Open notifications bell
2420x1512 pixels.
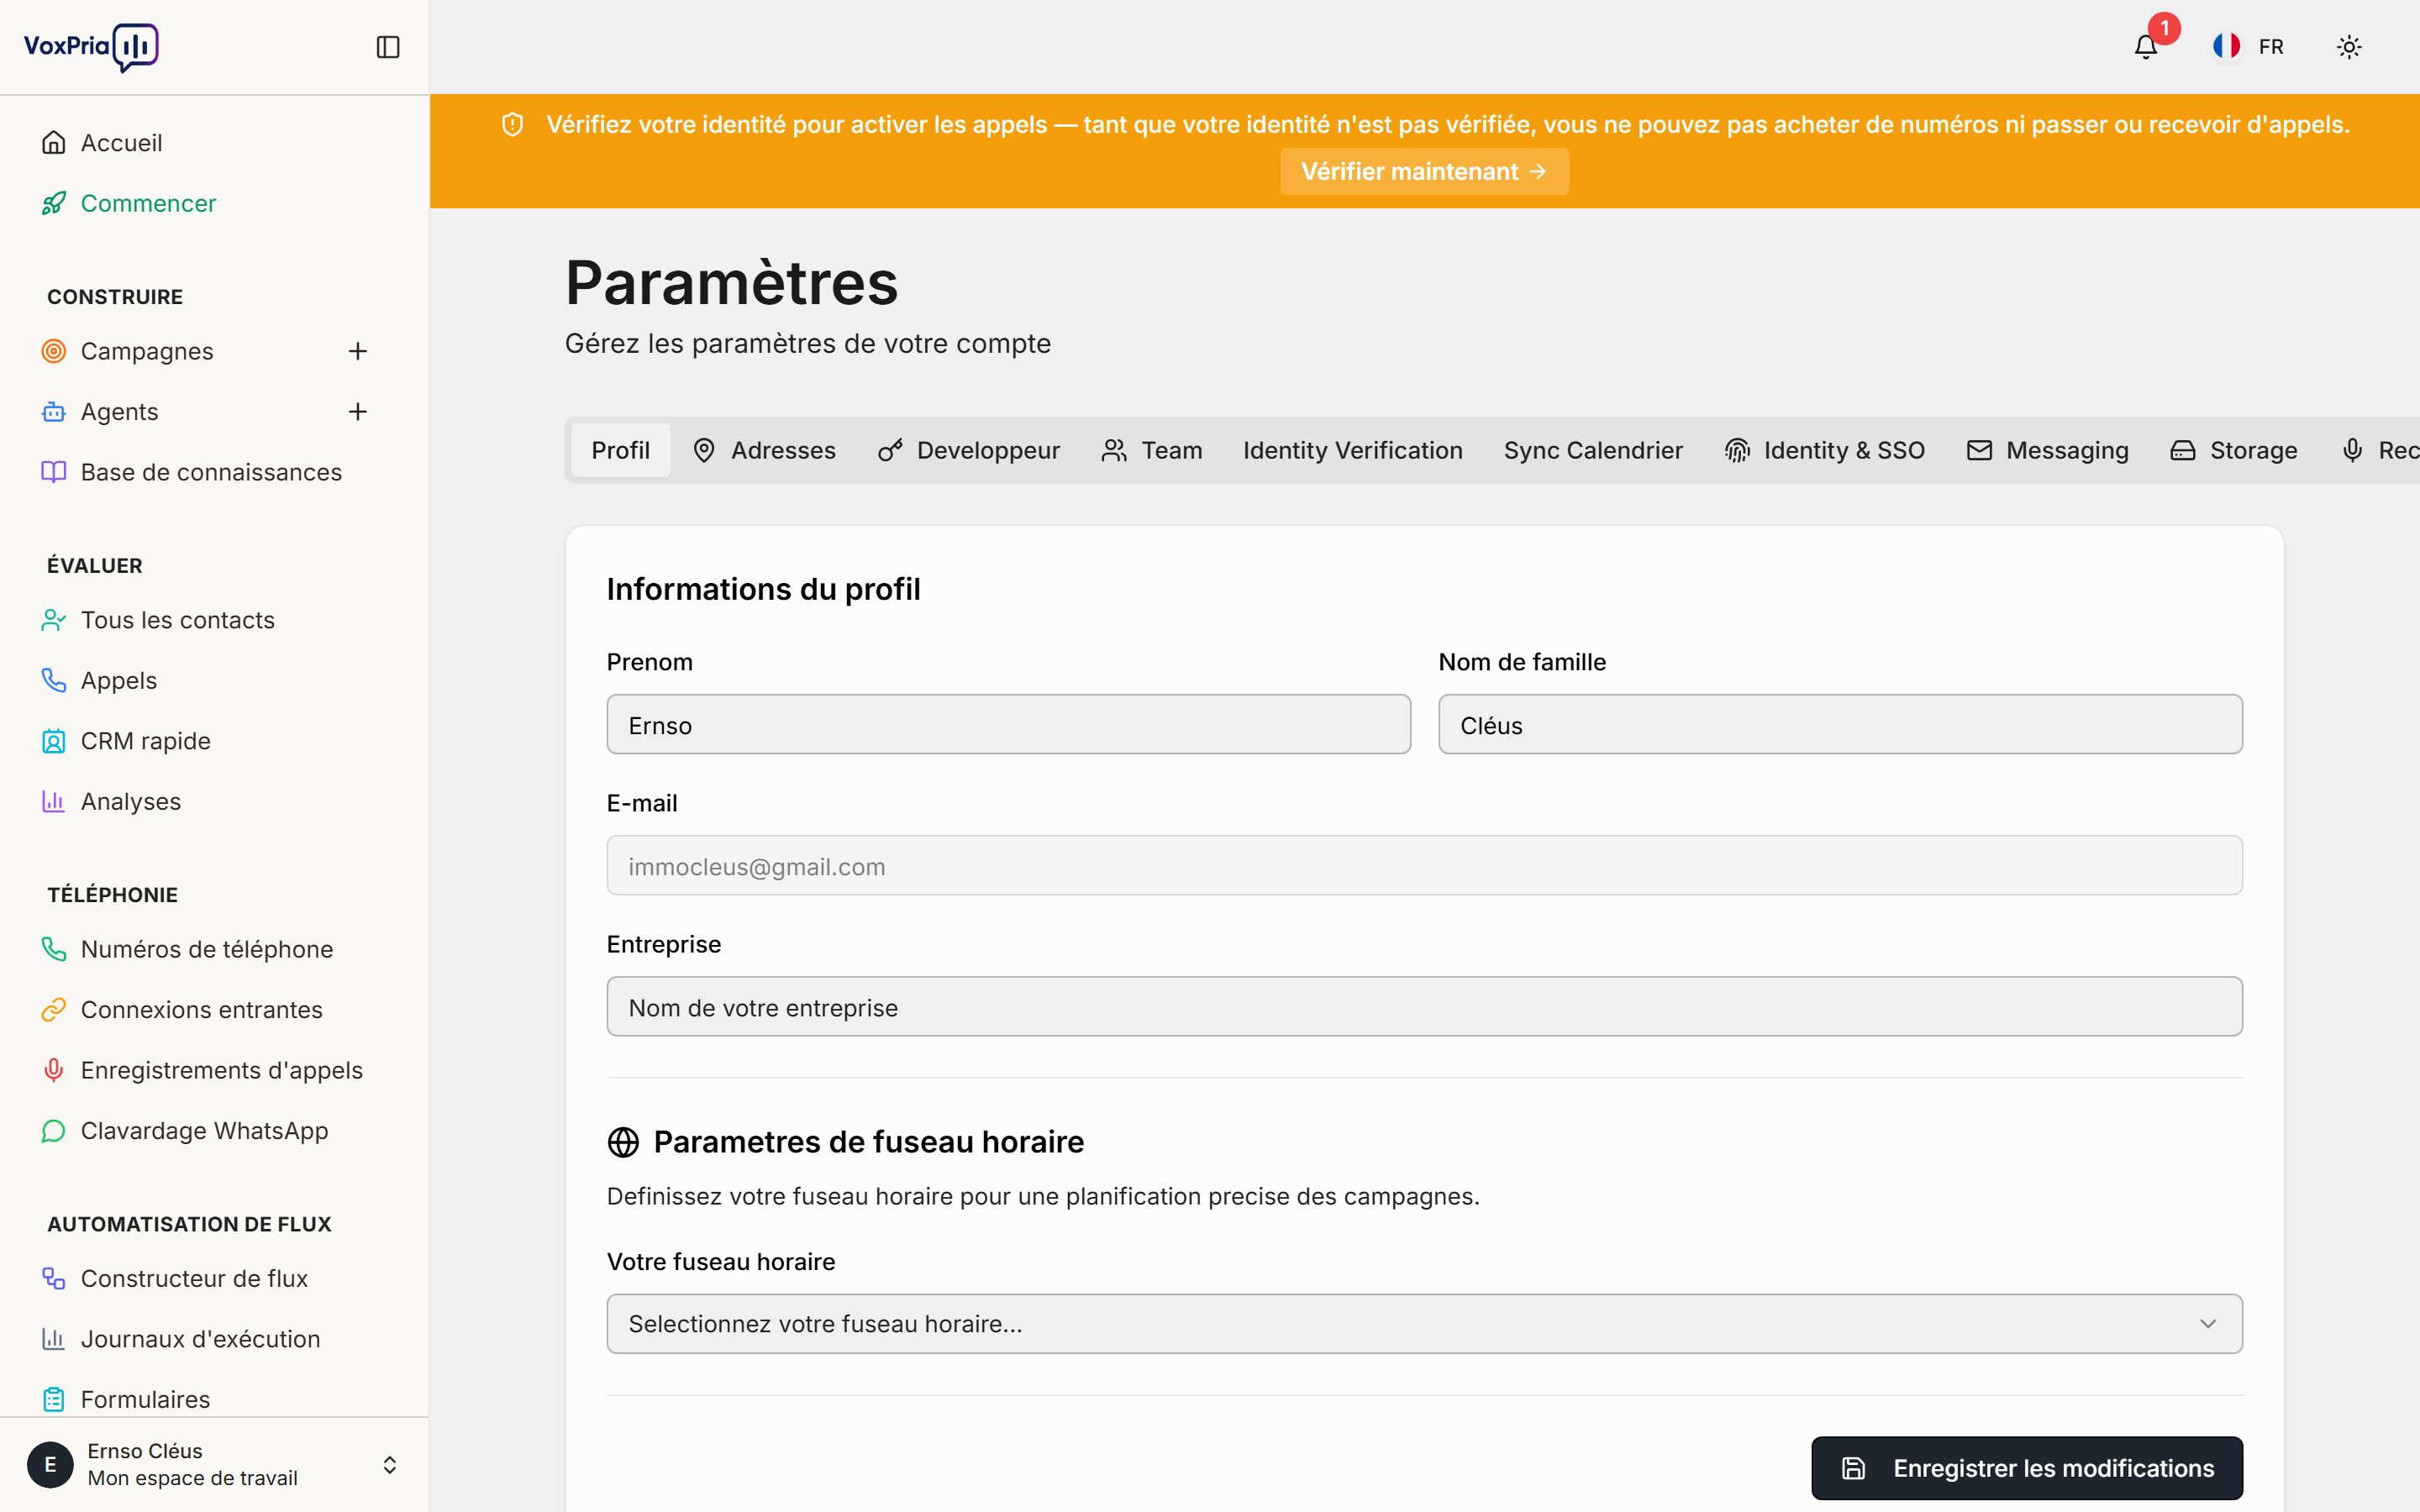(x=2145, y=47)
